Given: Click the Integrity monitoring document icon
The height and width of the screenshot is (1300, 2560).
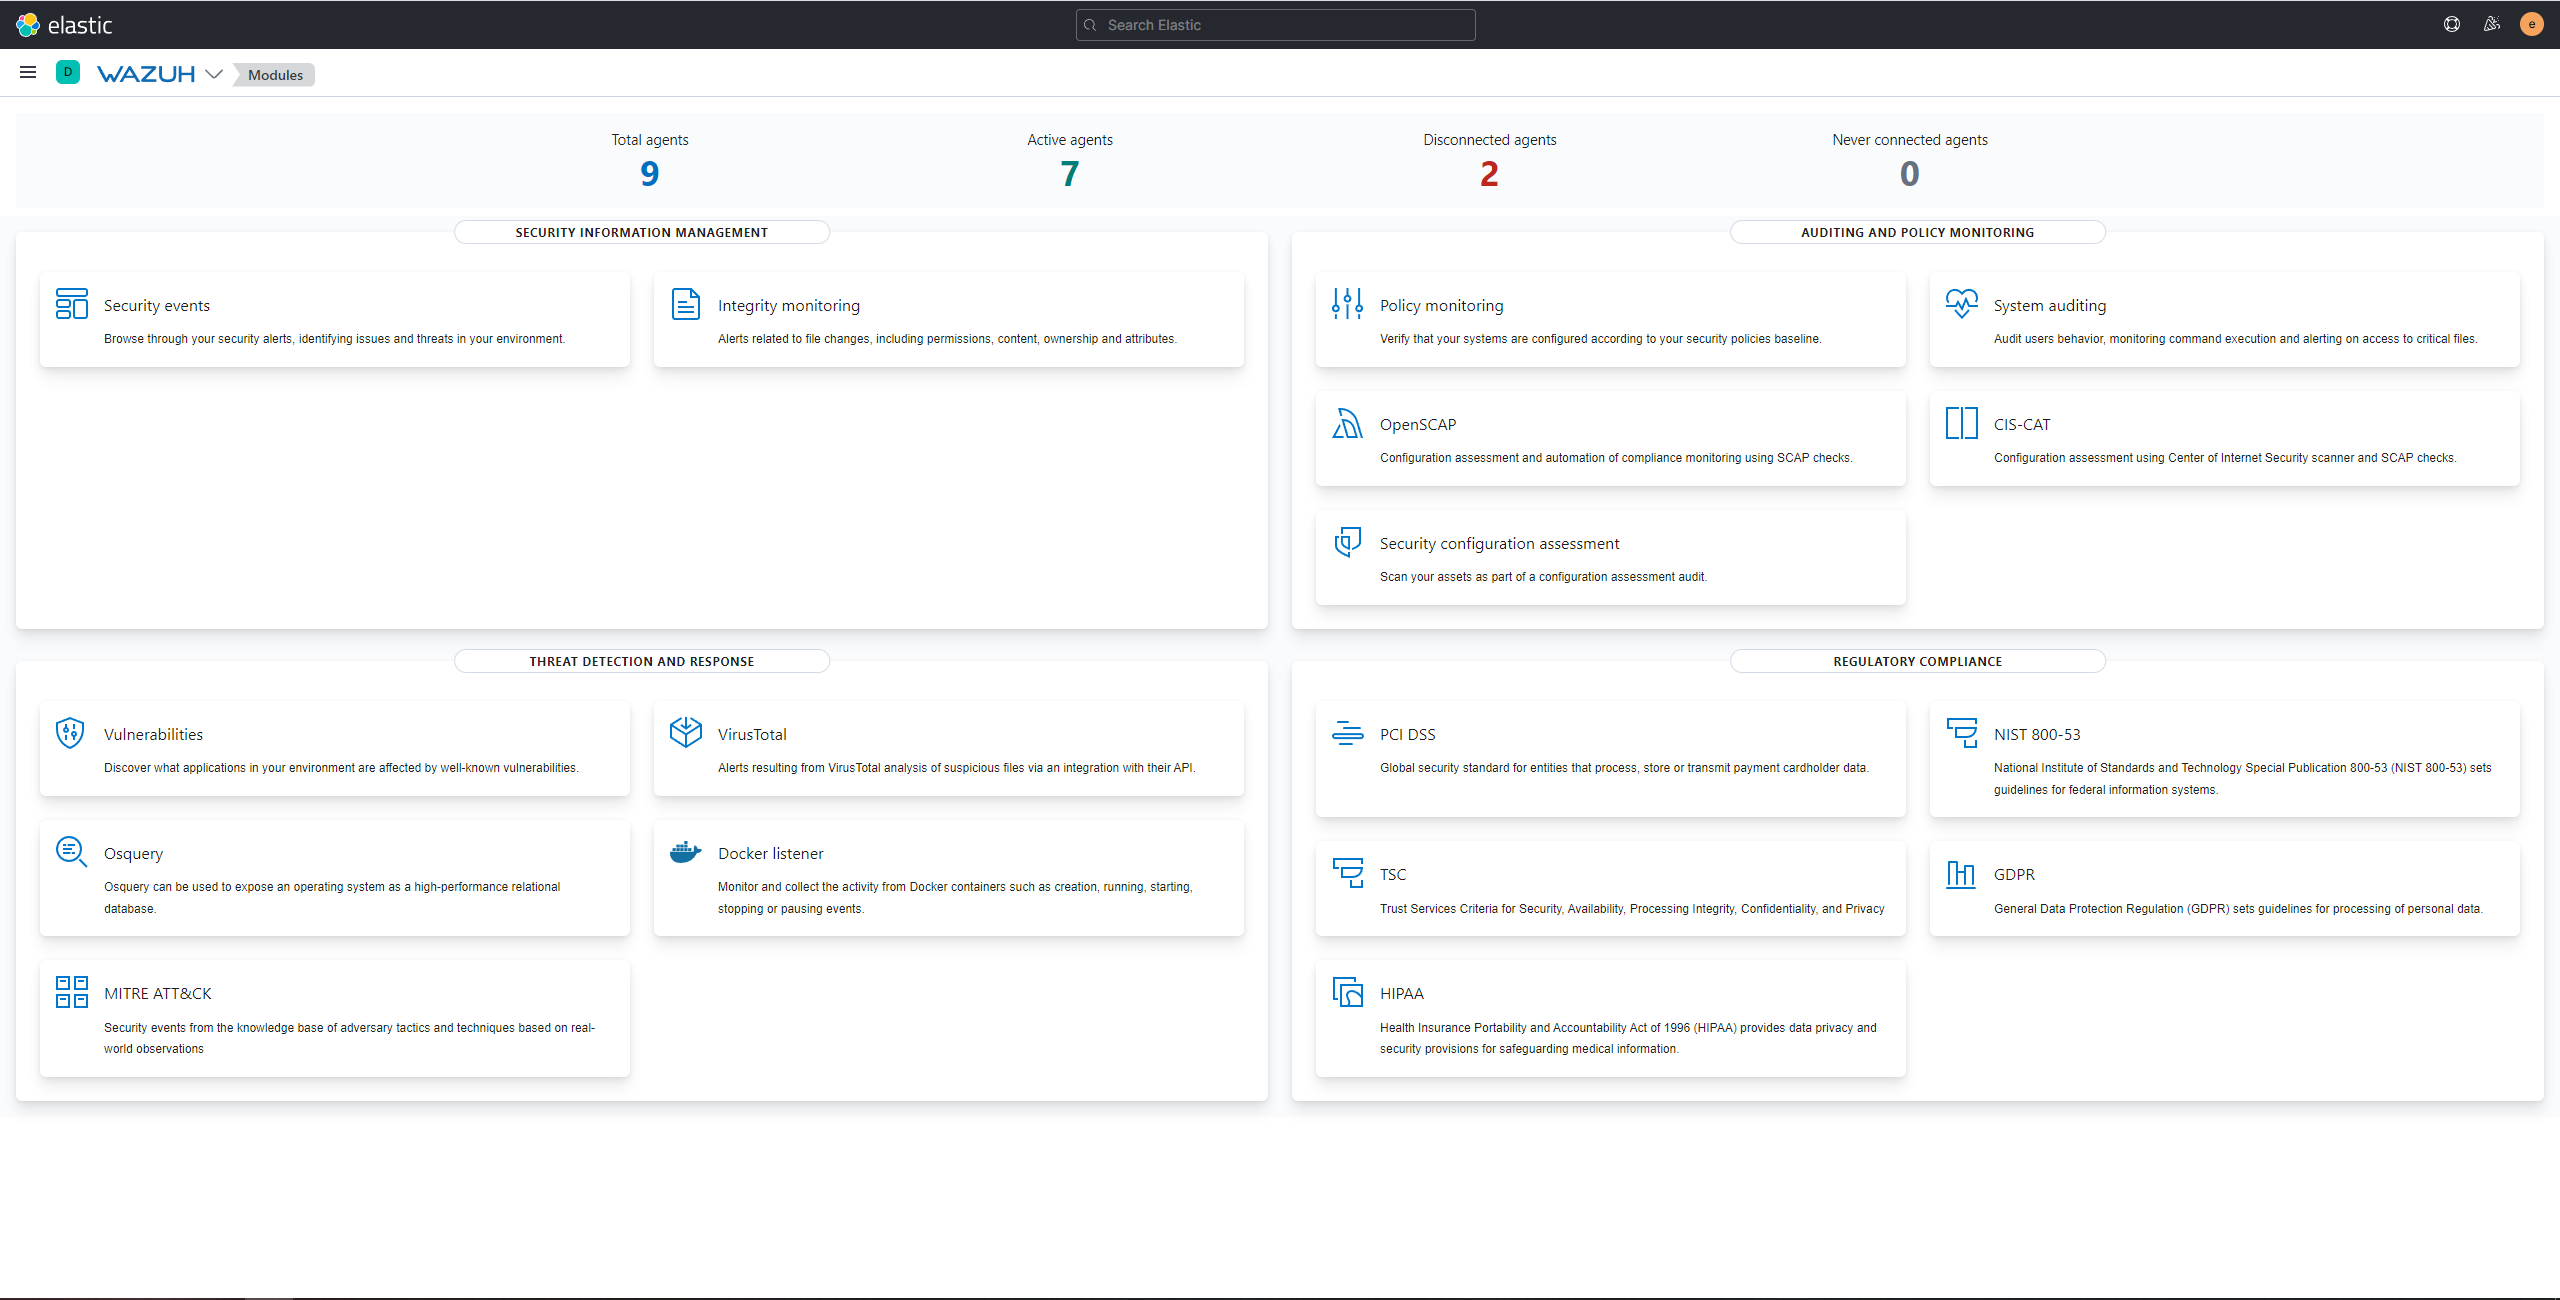Looking at the screenshot, I should [x=685, y=304].
